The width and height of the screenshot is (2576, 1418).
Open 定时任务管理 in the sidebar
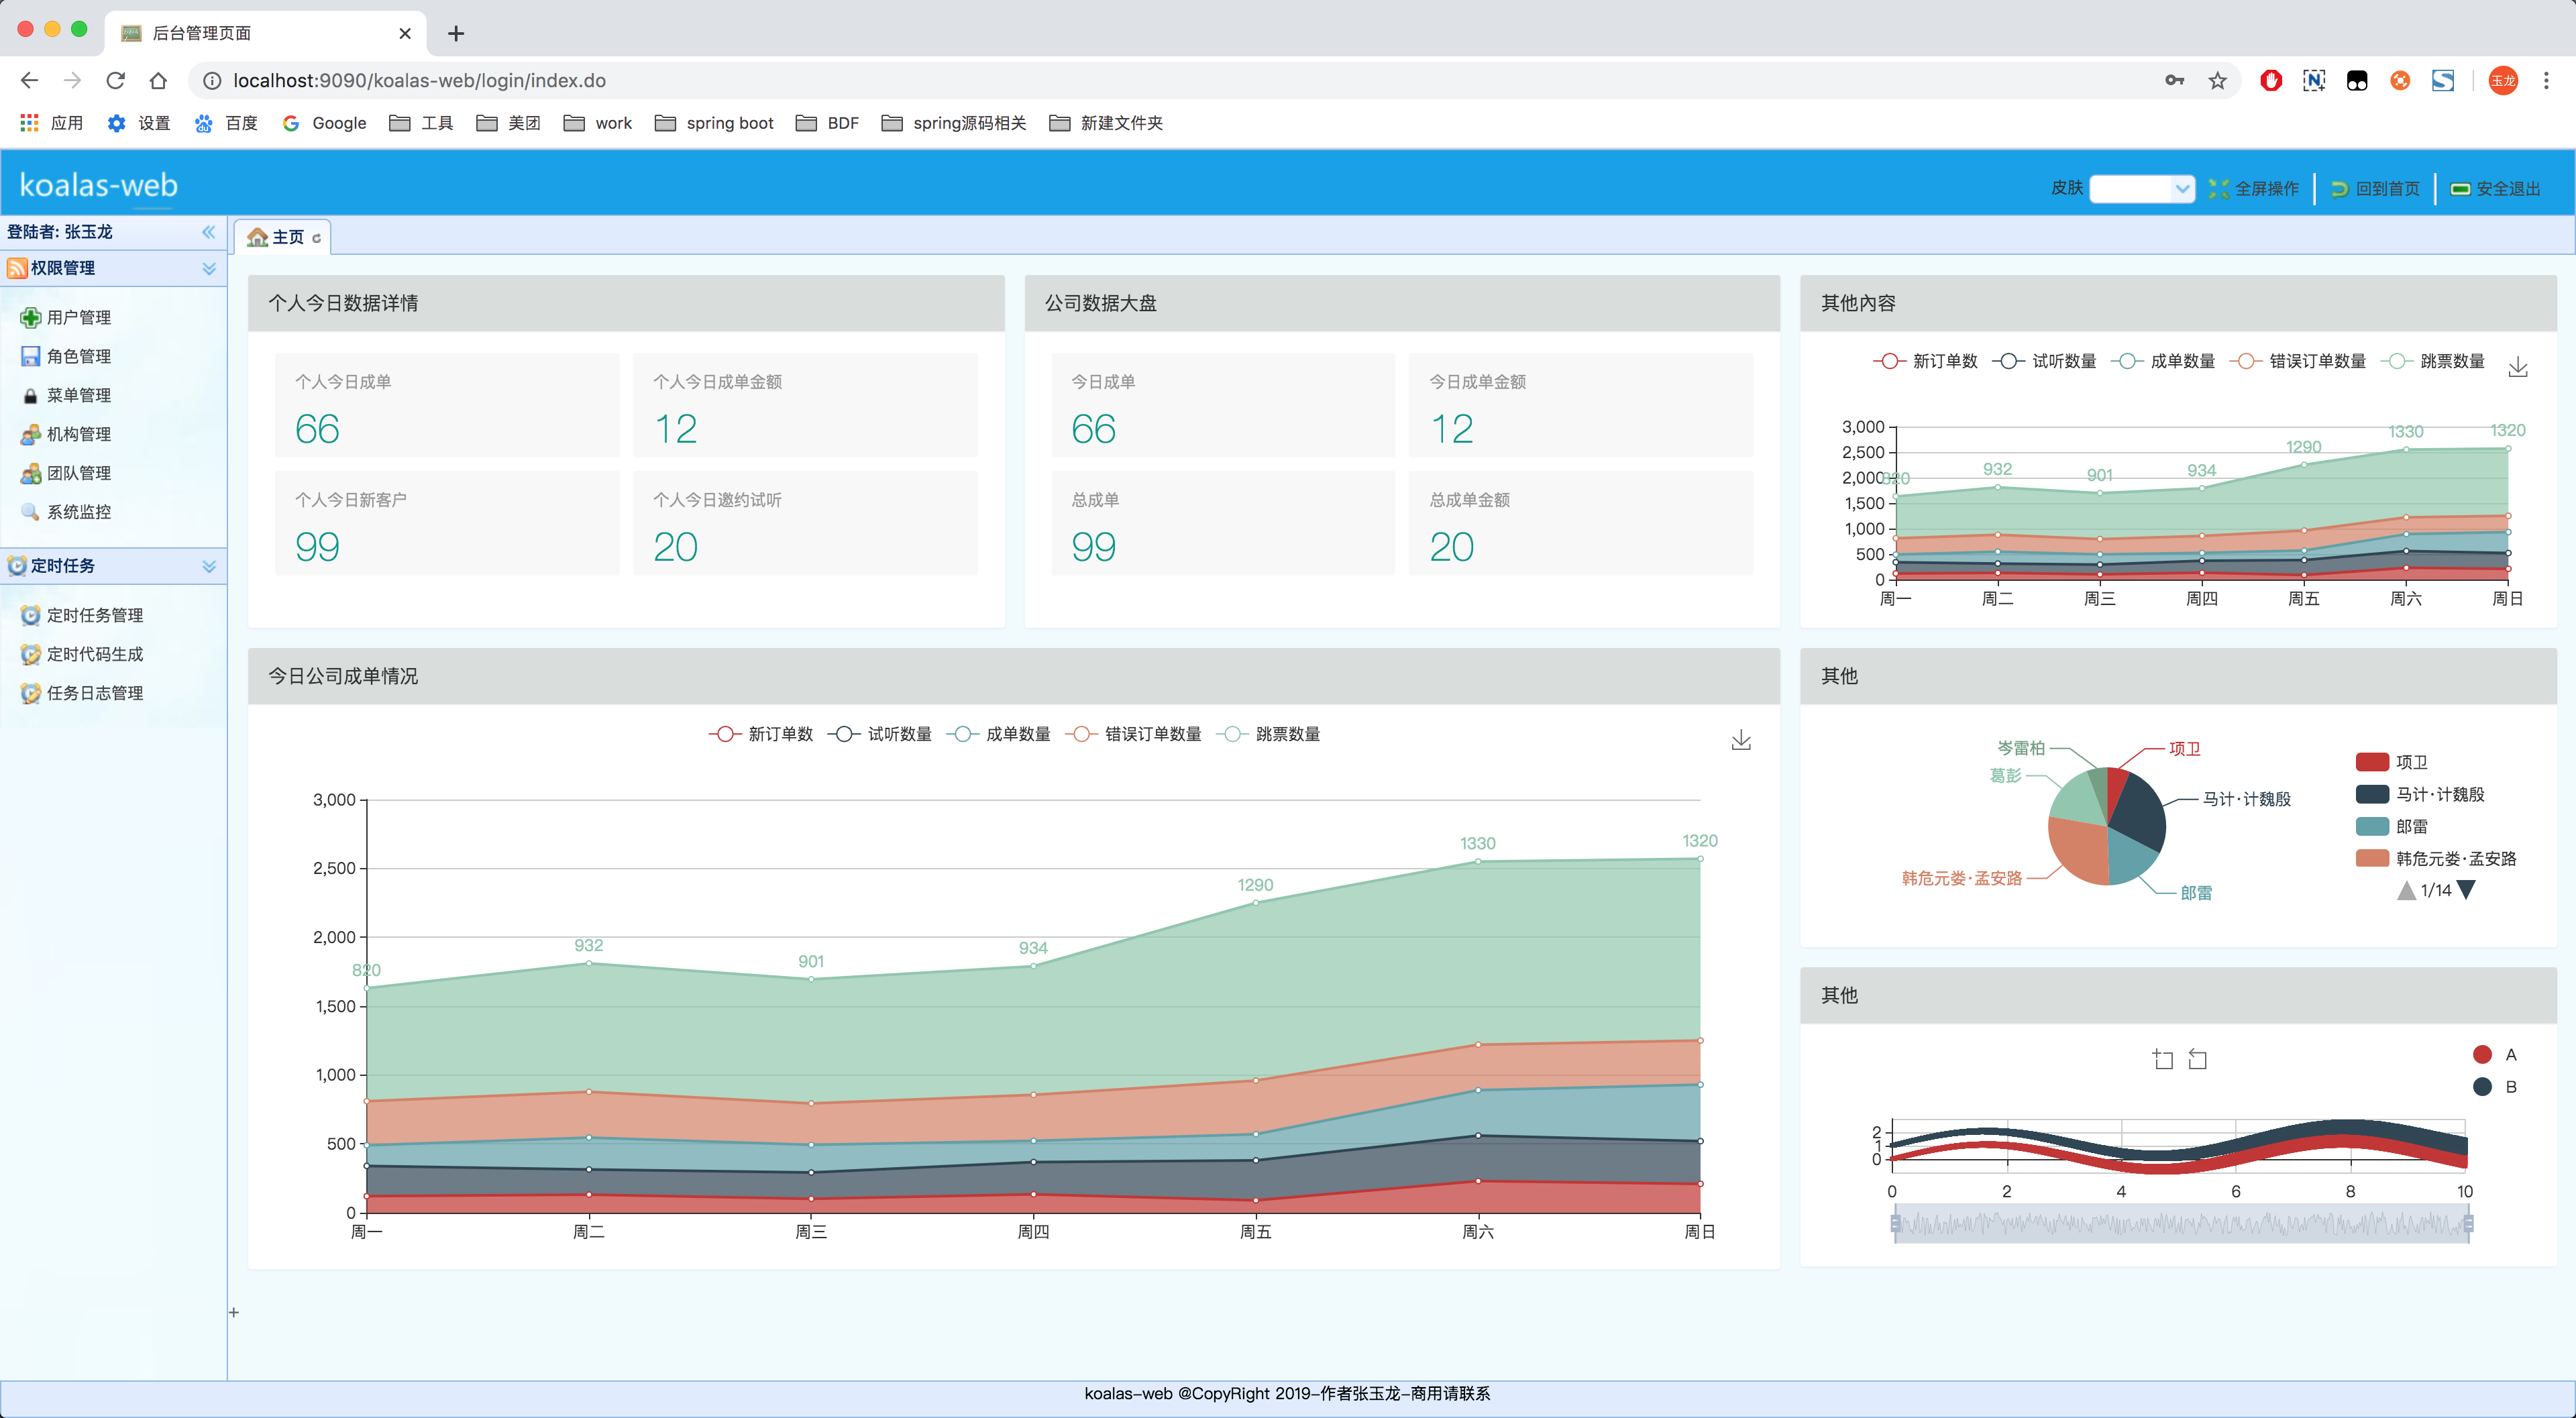[82, 615]
